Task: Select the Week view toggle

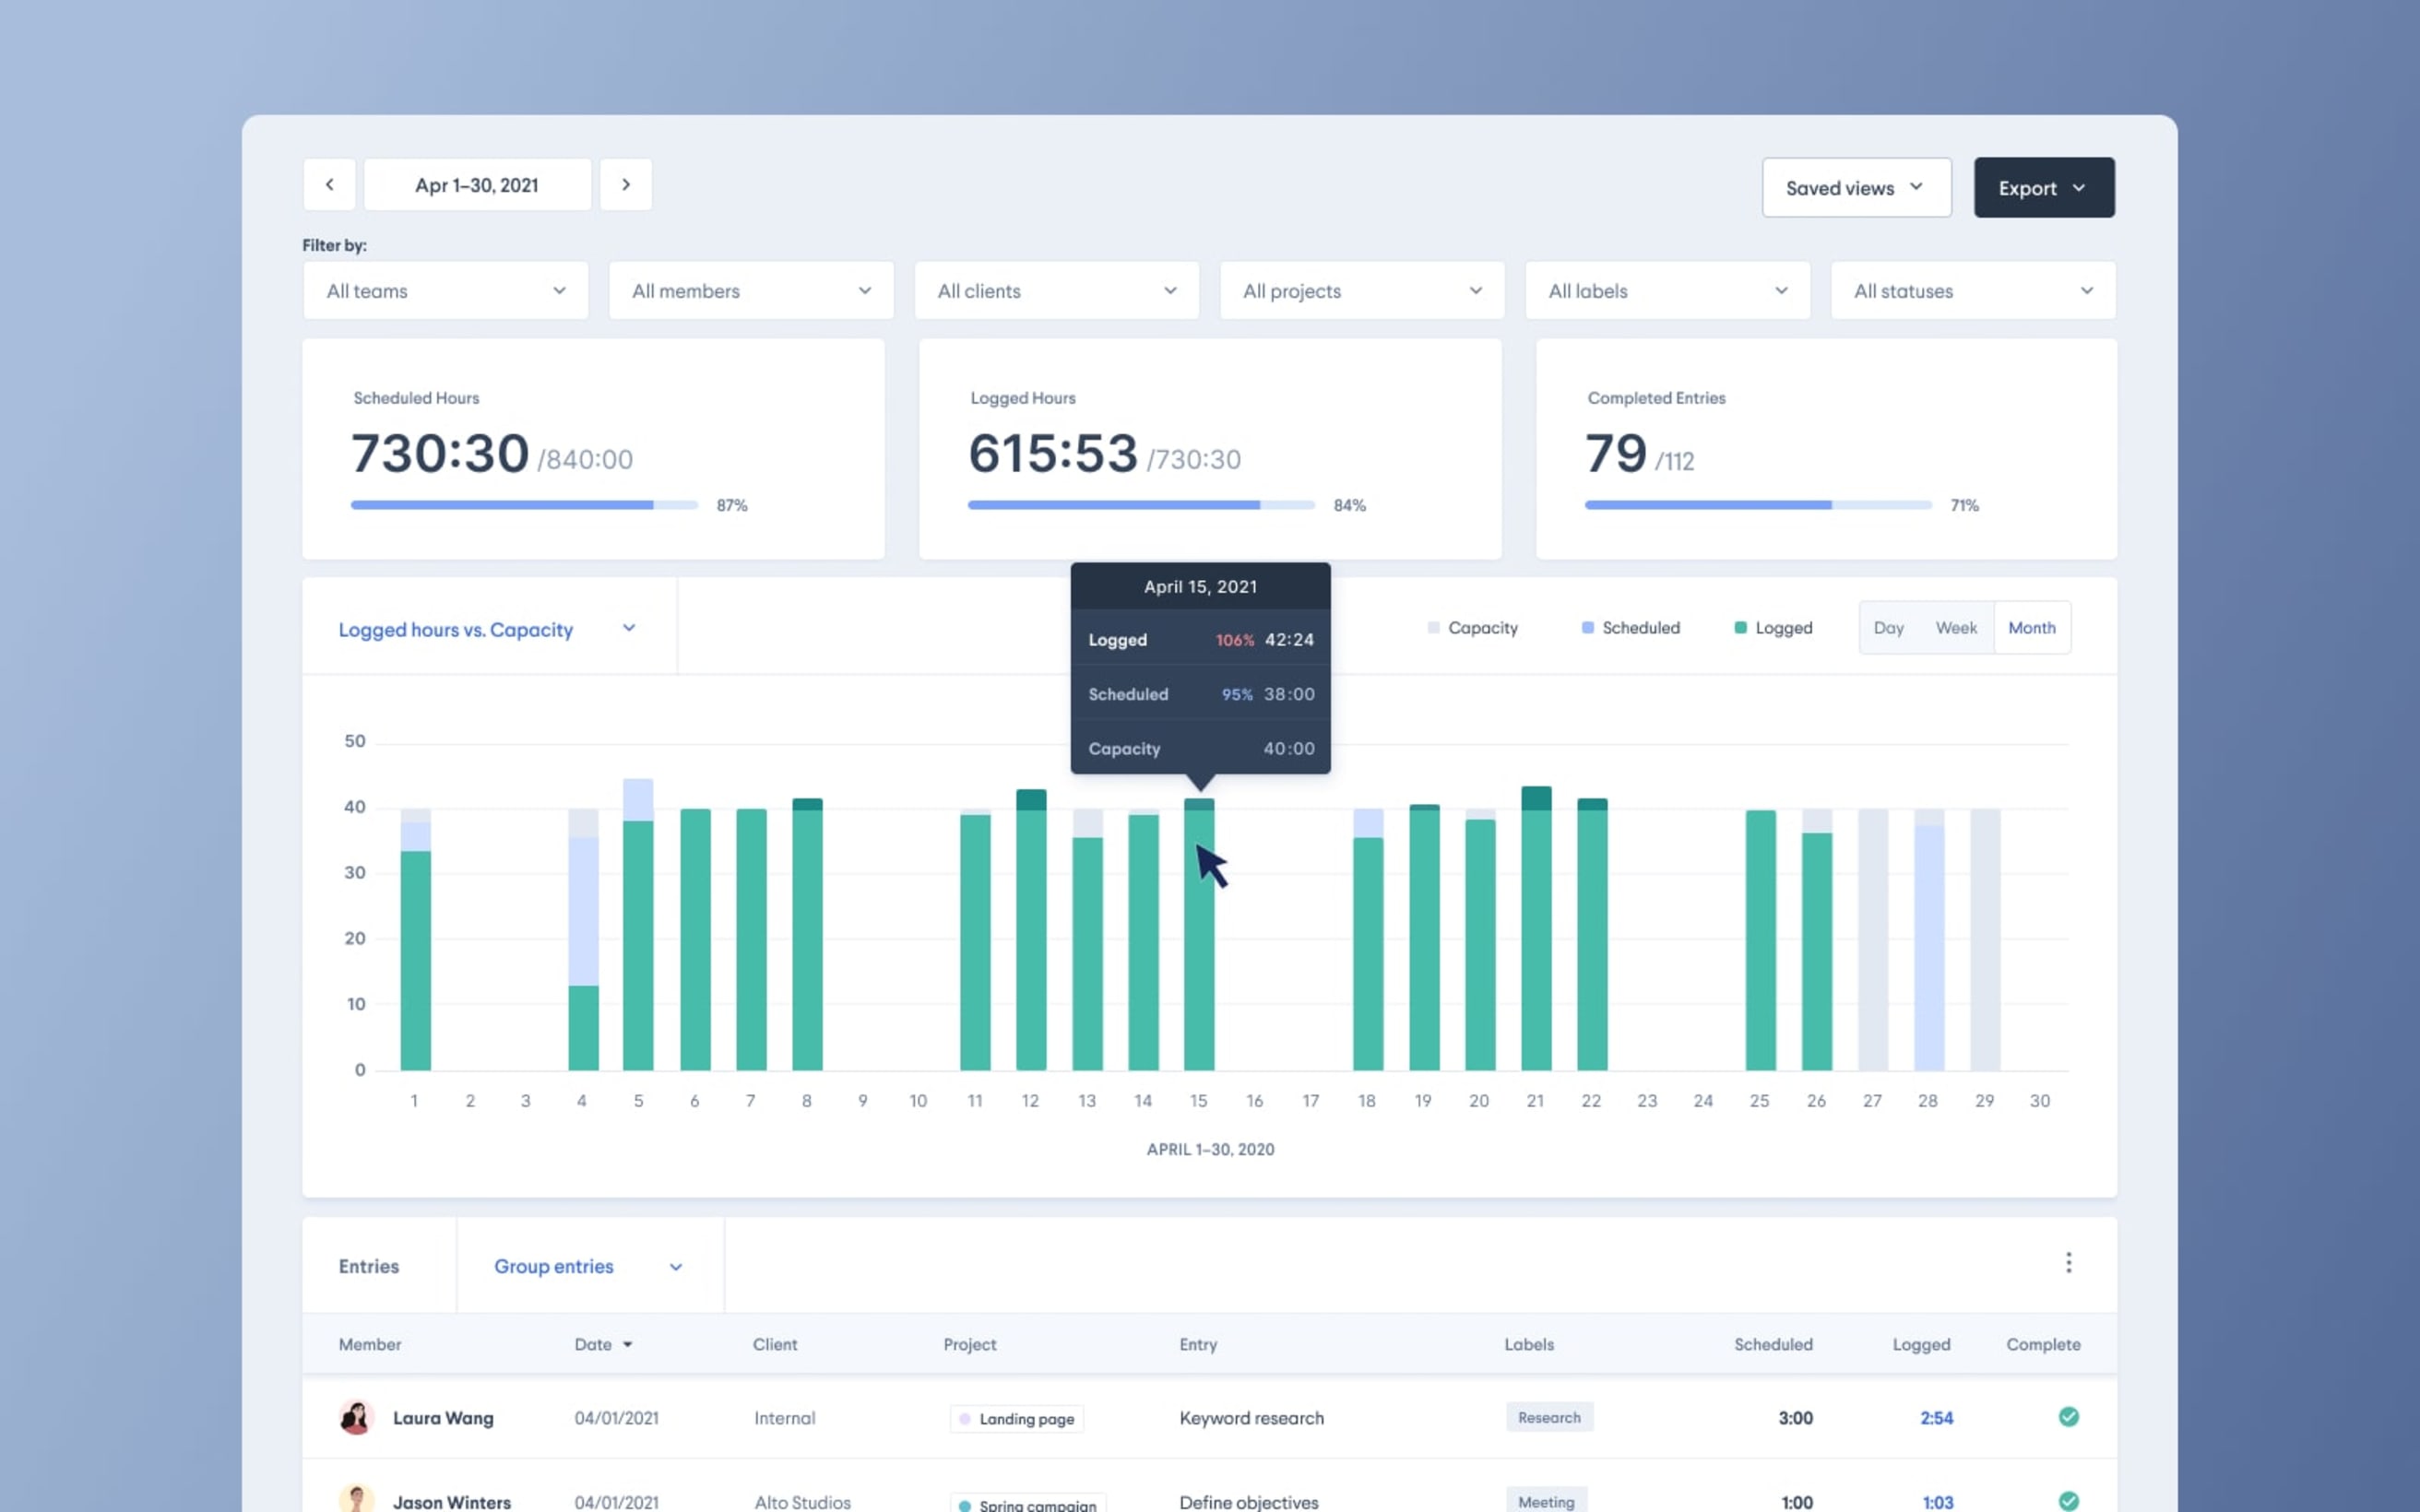Action: (x=1956, y=627)
